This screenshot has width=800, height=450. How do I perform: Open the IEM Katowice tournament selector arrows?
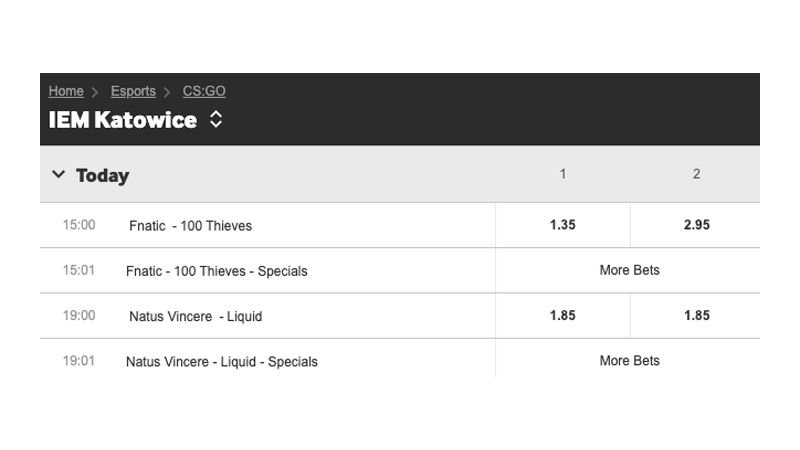(216, 119)
